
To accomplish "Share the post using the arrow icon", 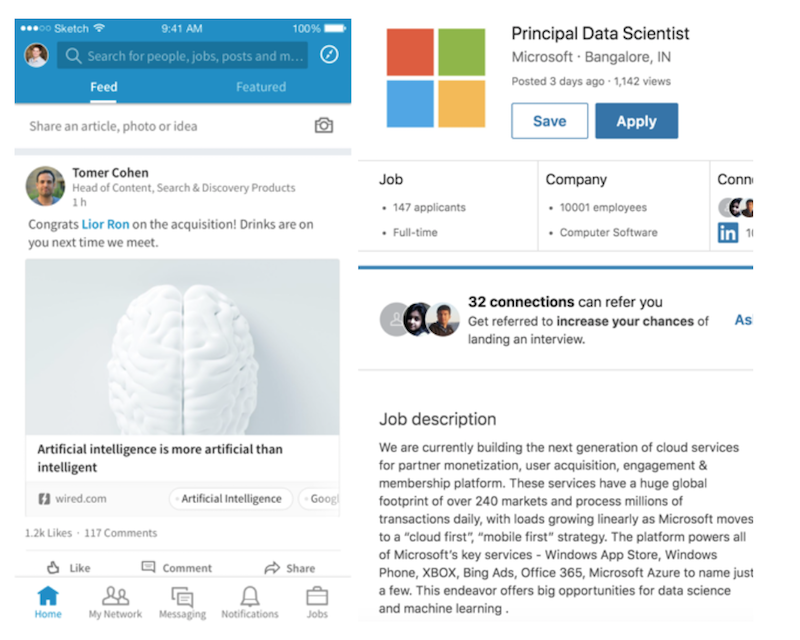I will pyautogui.click(x=290, y=568).
